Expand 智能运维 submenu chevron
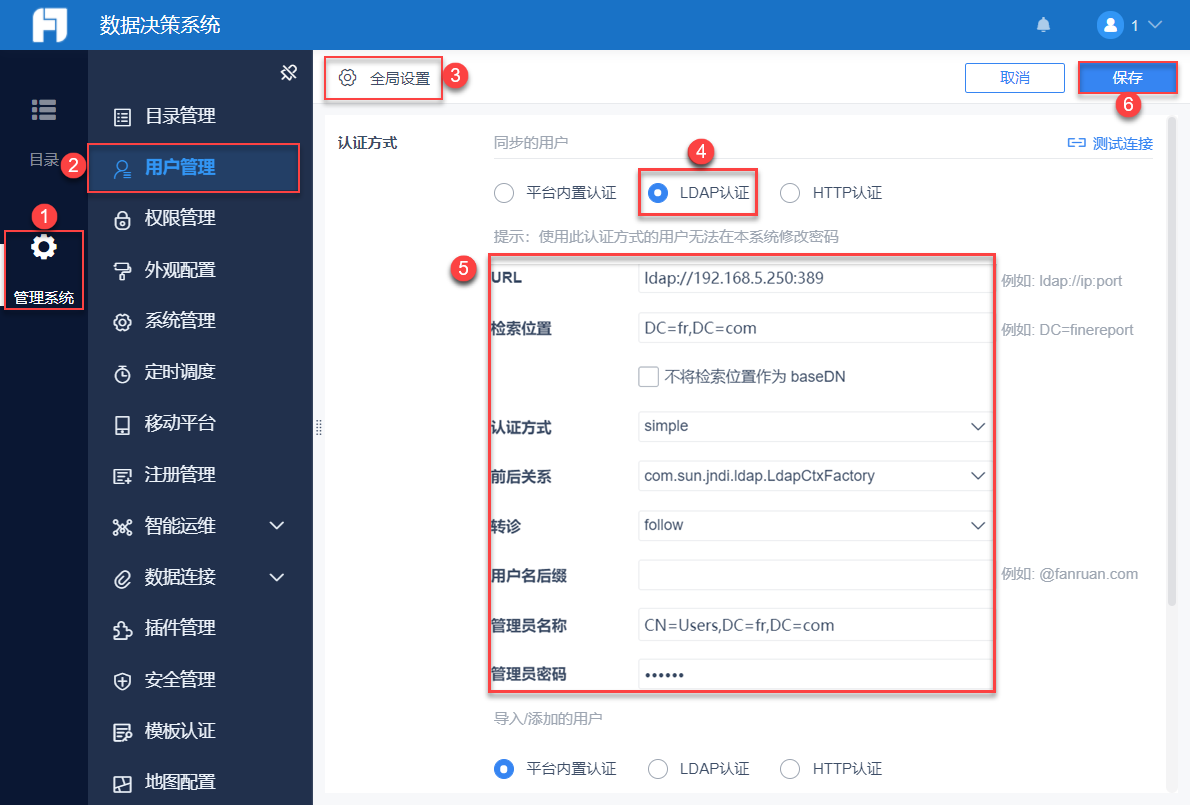This screenshot has width=1190, height=805. (x=277, y=526)
